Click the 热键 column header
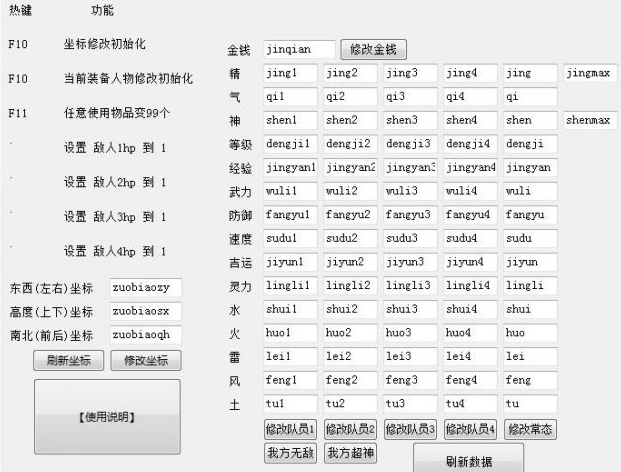The image size is (621, 472). click(x=20, y=10)
